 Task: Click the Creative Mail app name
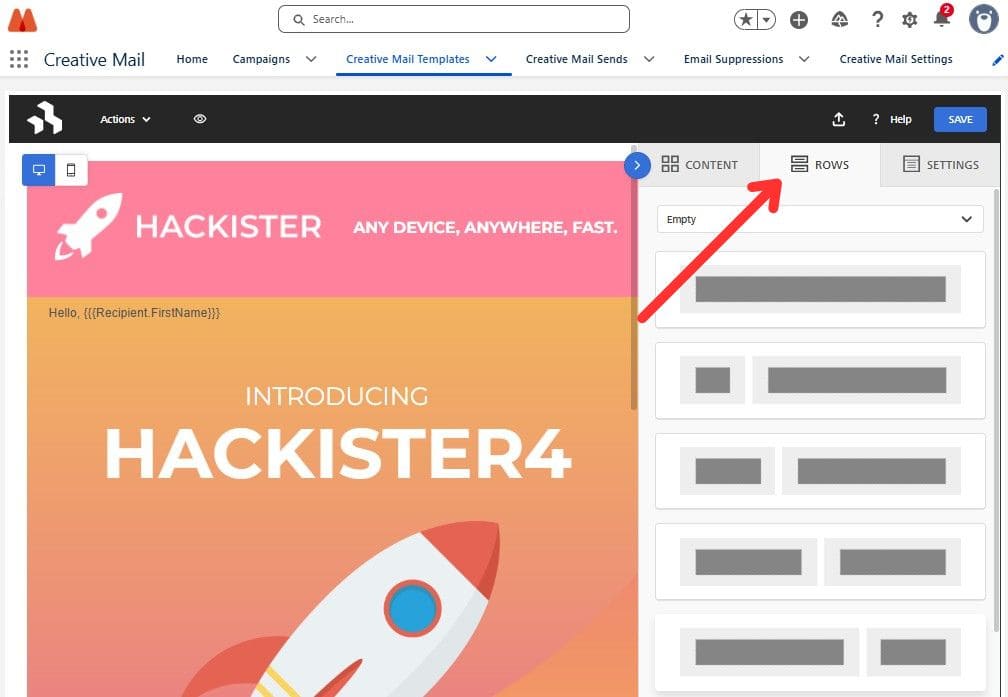(94, 59)
